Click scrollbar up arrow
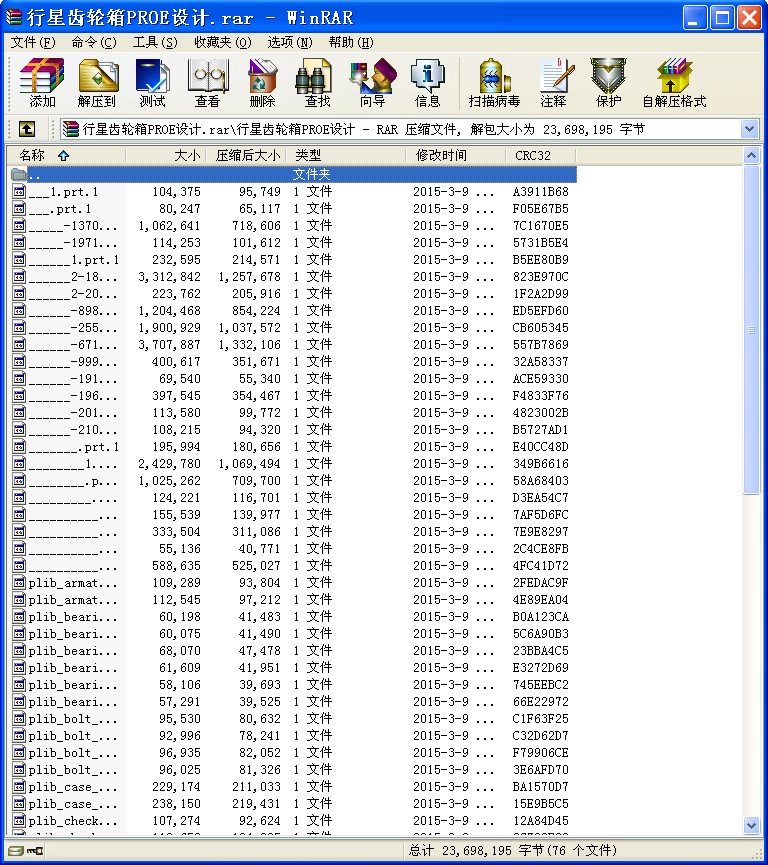This screenshot has height=865, width=768. [751, 156]
